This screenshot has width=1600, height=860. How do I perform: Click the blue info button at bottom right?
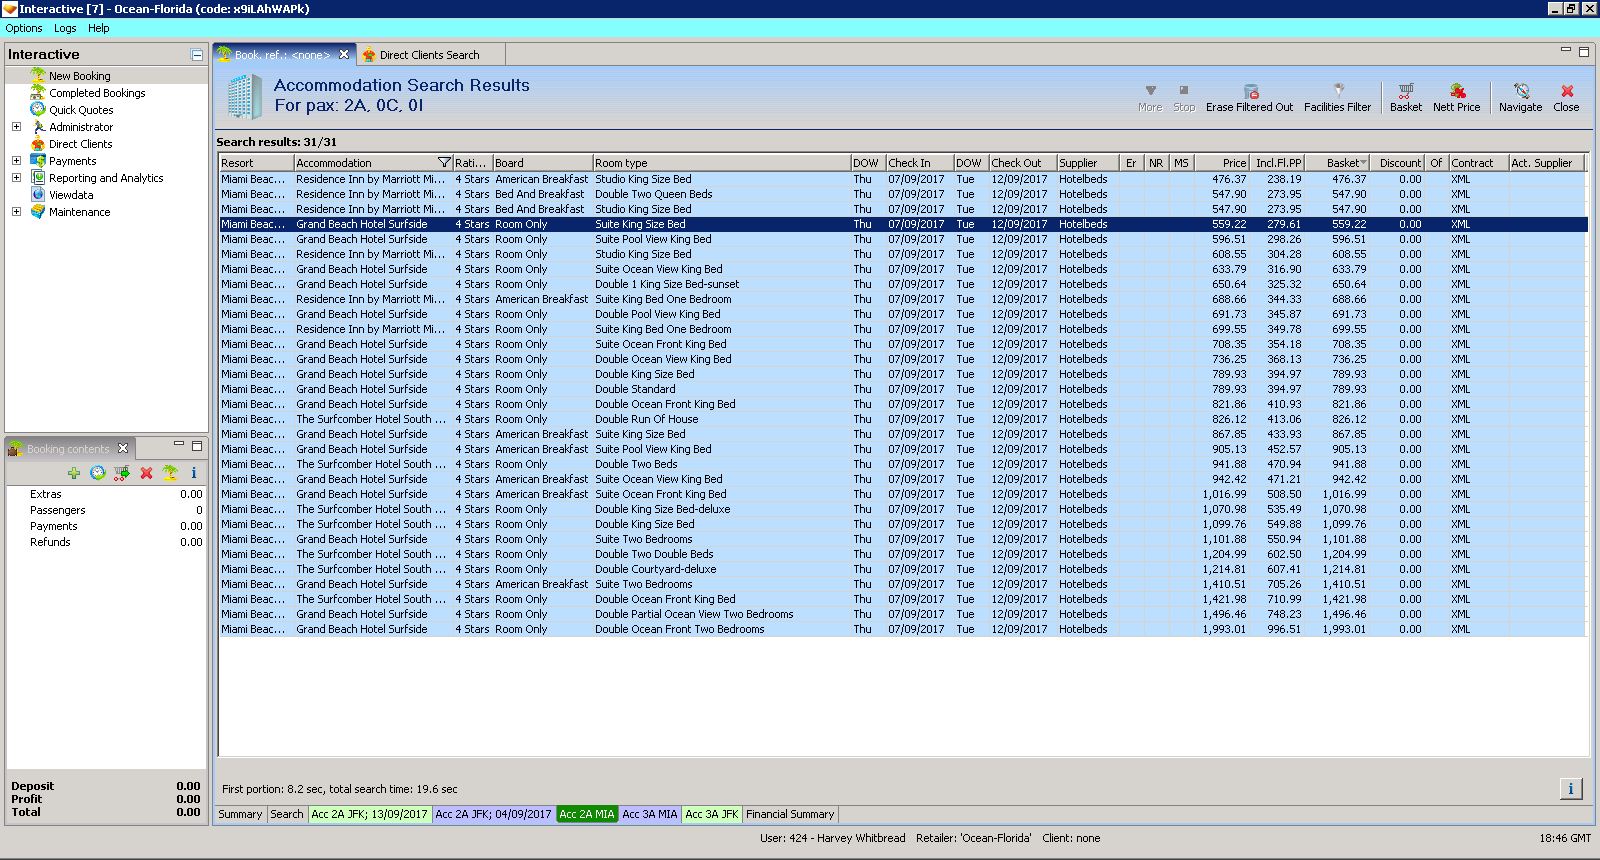1570,789
